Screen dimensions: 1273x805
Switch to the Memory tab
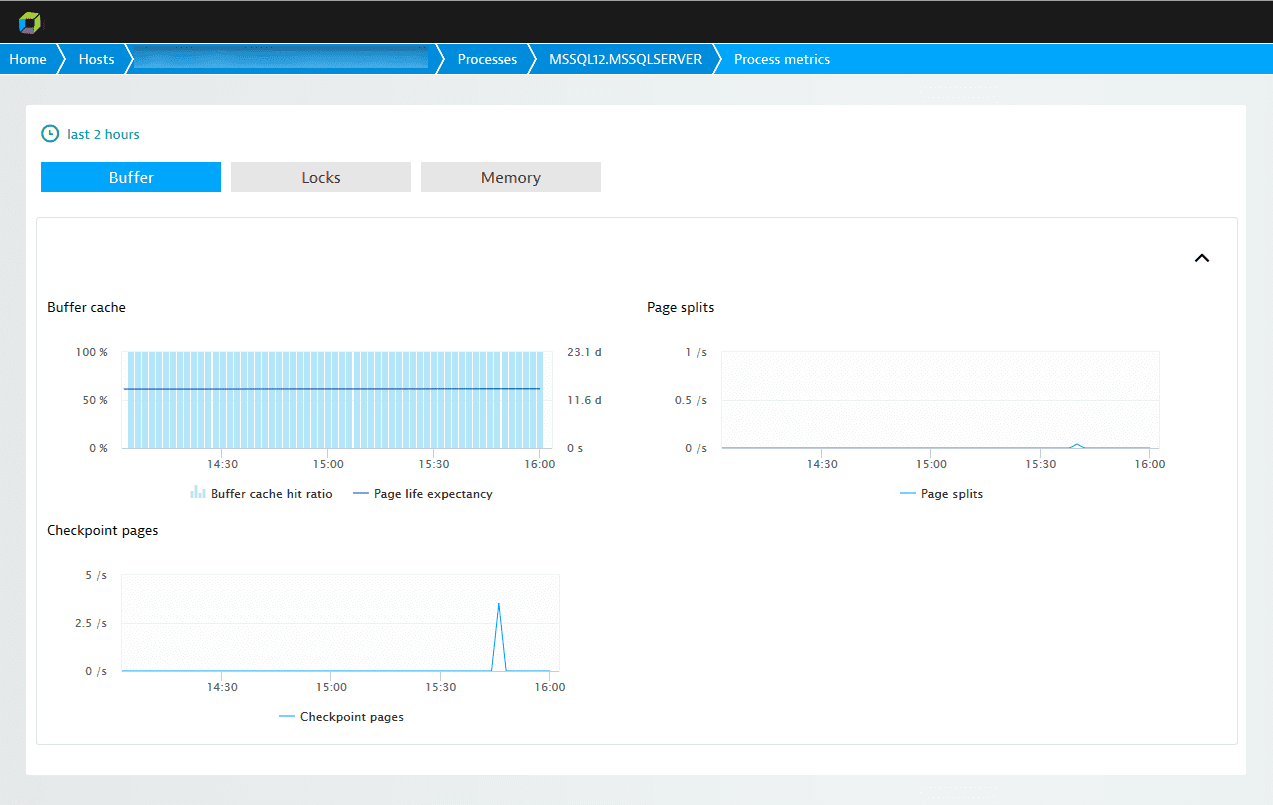click(510, 177)
